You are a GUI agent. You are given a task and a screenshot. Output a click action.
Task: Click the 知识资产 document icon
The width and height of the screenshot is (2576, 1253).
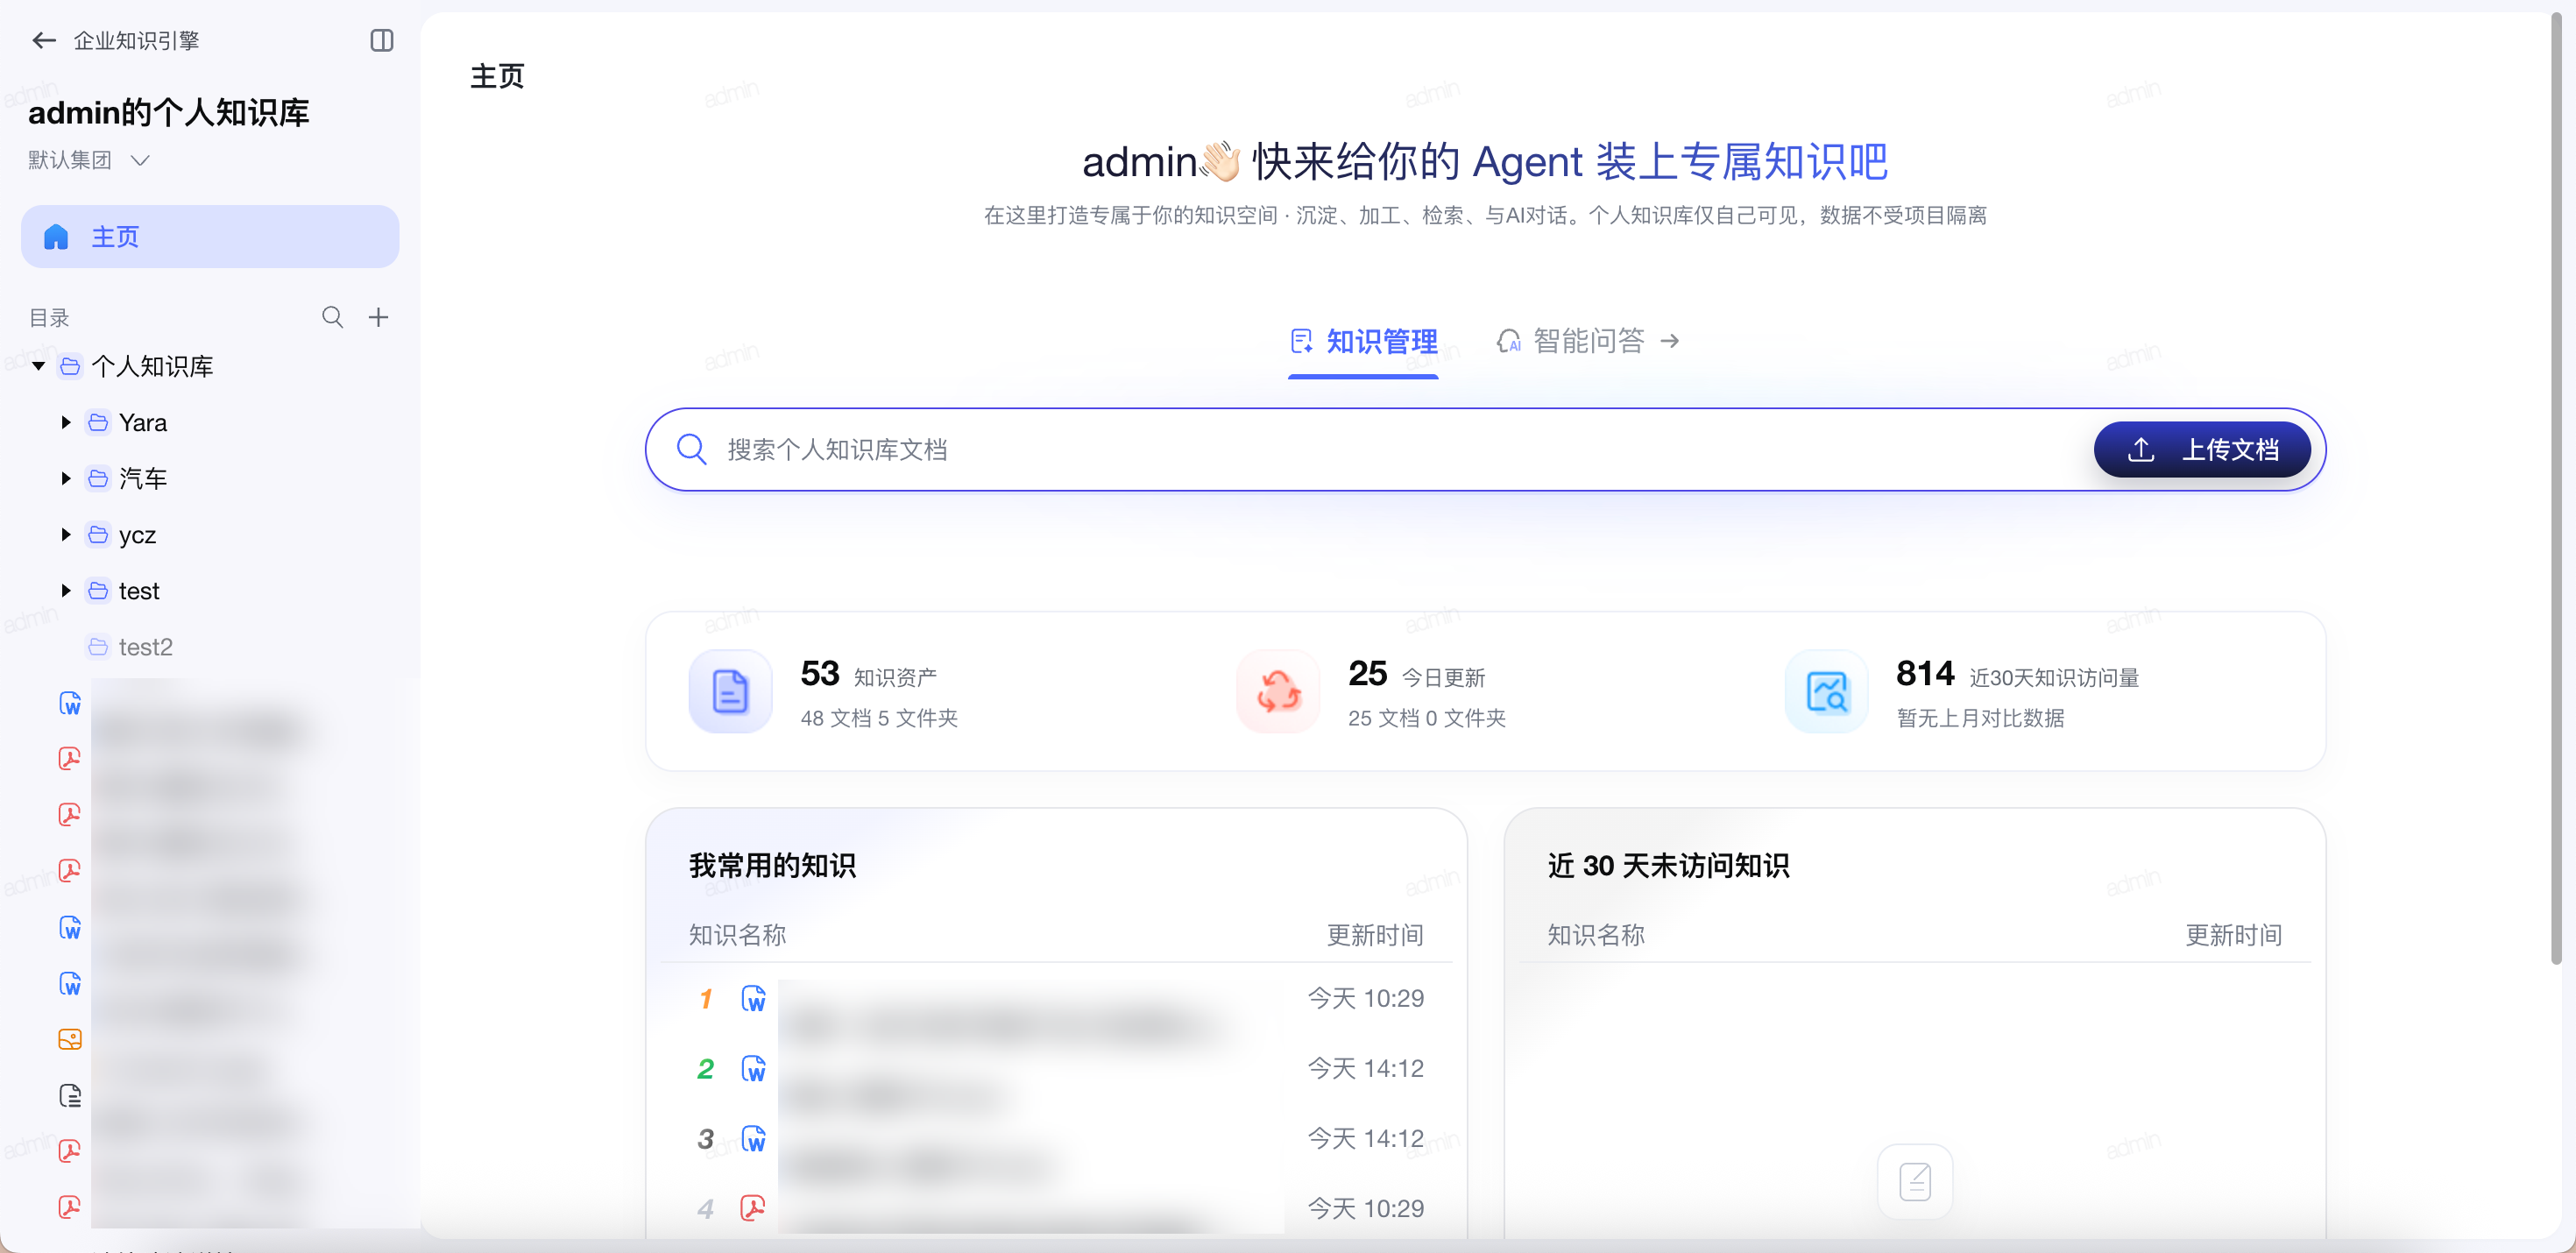[730, 692]
